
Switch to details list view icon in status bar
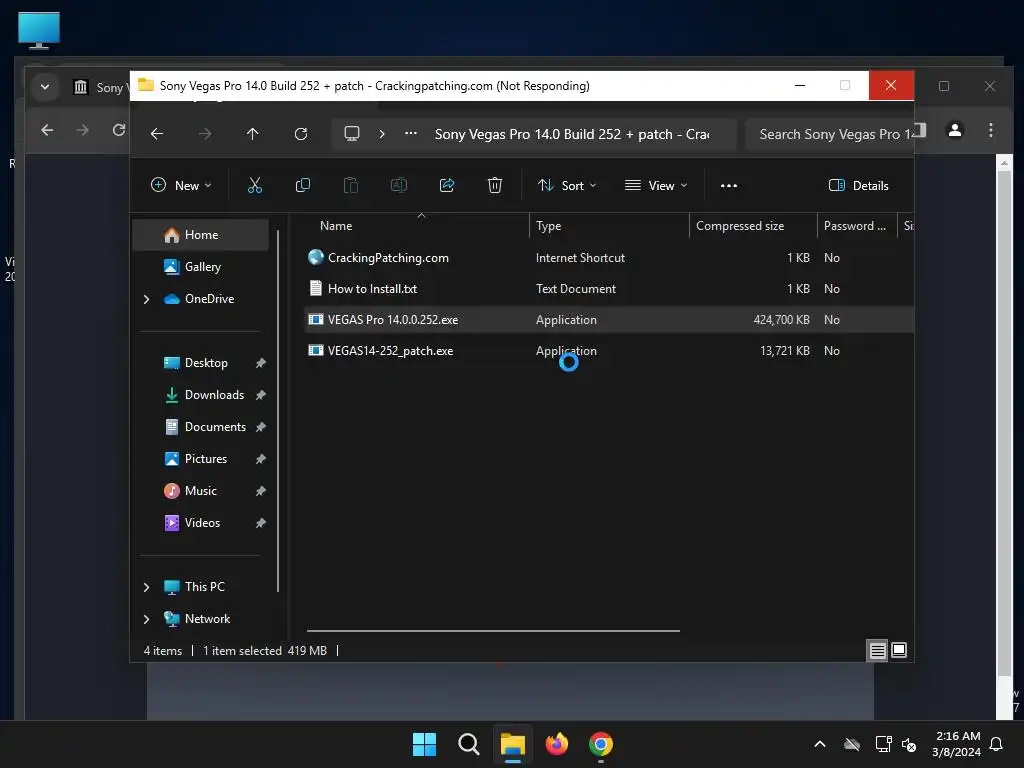tap(878, 650)
